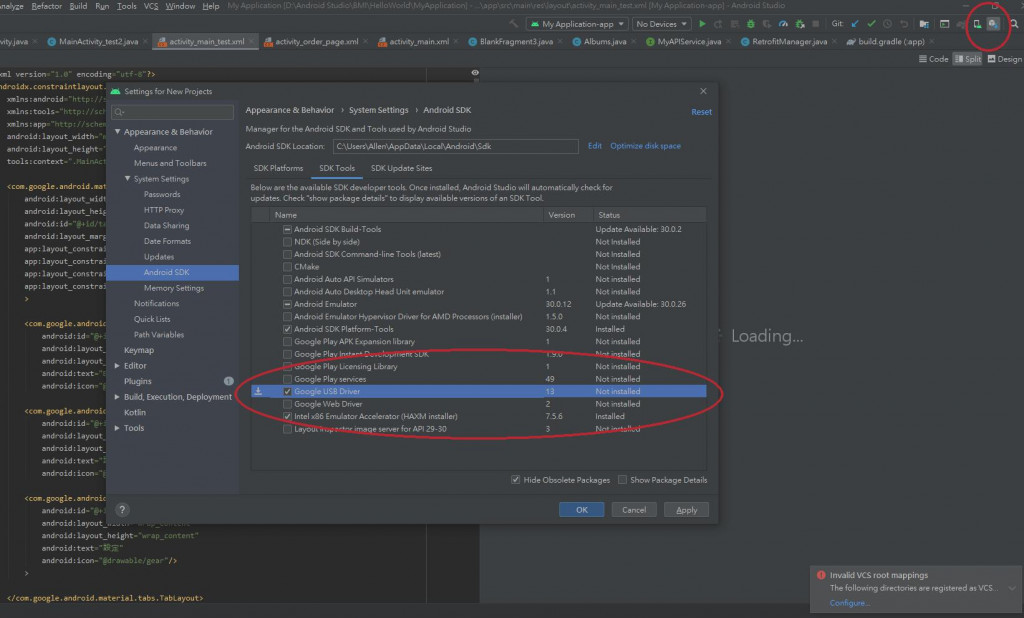Check the Google Web Driver checkbox
This screenshot has height=618, width=1024.
[287, 404]
